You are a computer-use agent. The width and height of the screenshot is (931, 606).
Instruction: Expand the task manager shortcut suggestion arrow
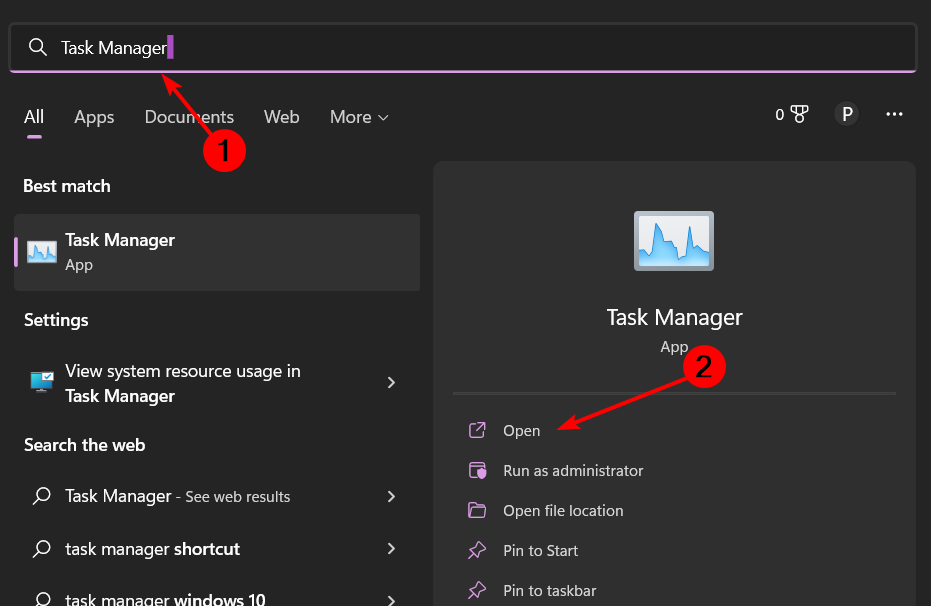[392, 549]
